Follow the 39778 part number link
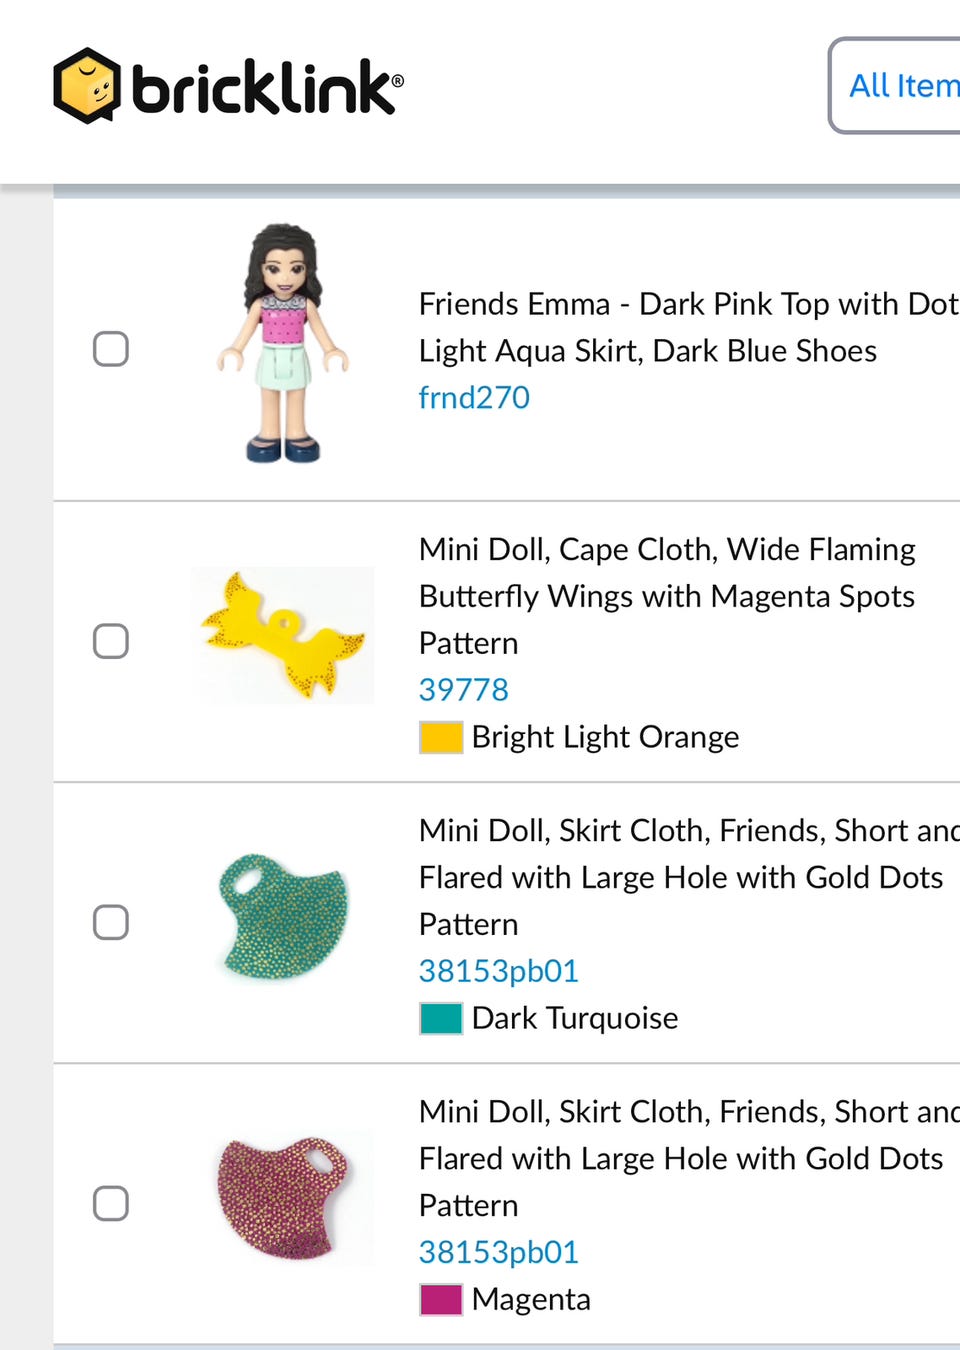This screenshot has width=960, height=1350. [463, 690]
